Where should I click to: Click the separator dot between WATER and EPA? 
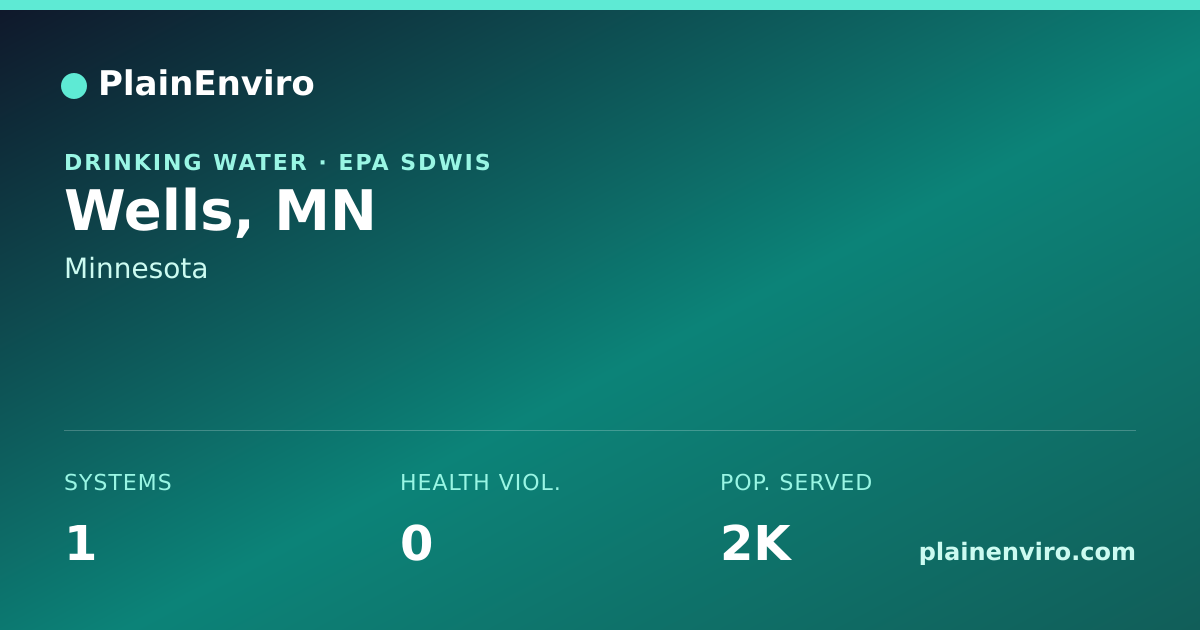point(323,162)
